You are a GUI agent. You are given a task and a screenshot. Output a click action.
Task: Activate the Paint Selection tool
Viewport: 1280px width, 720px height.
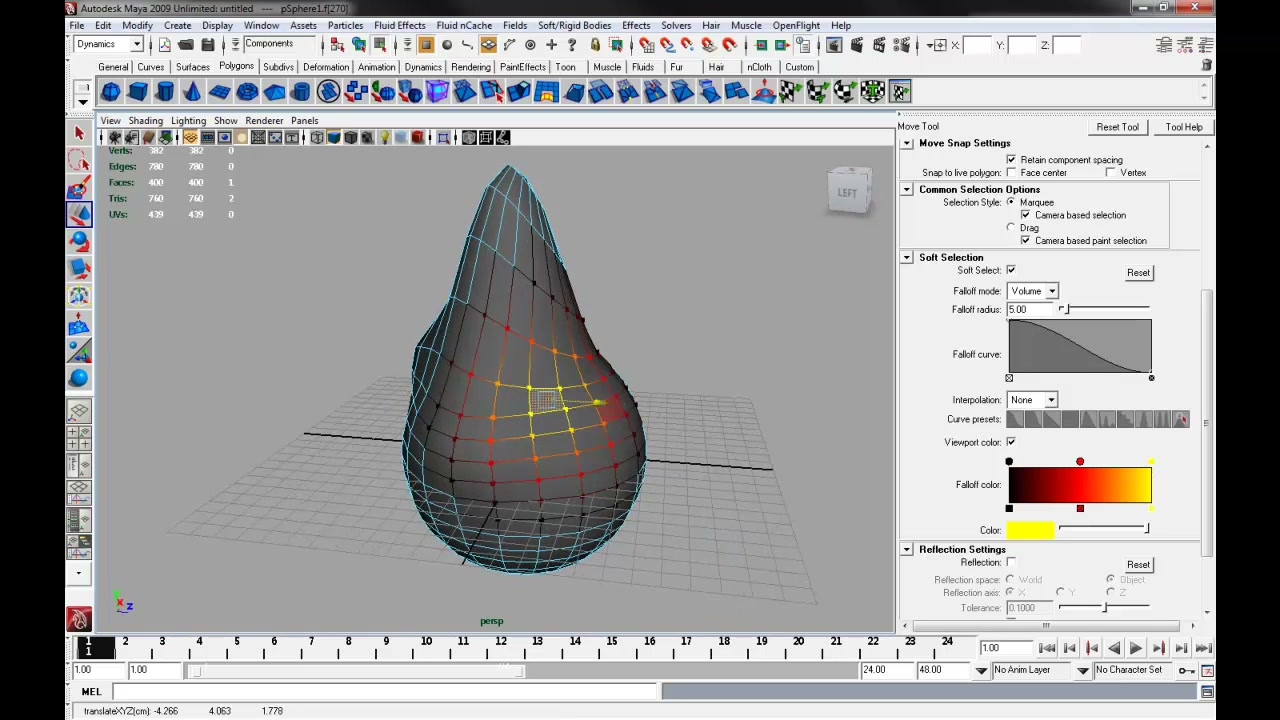click(79, 187)
